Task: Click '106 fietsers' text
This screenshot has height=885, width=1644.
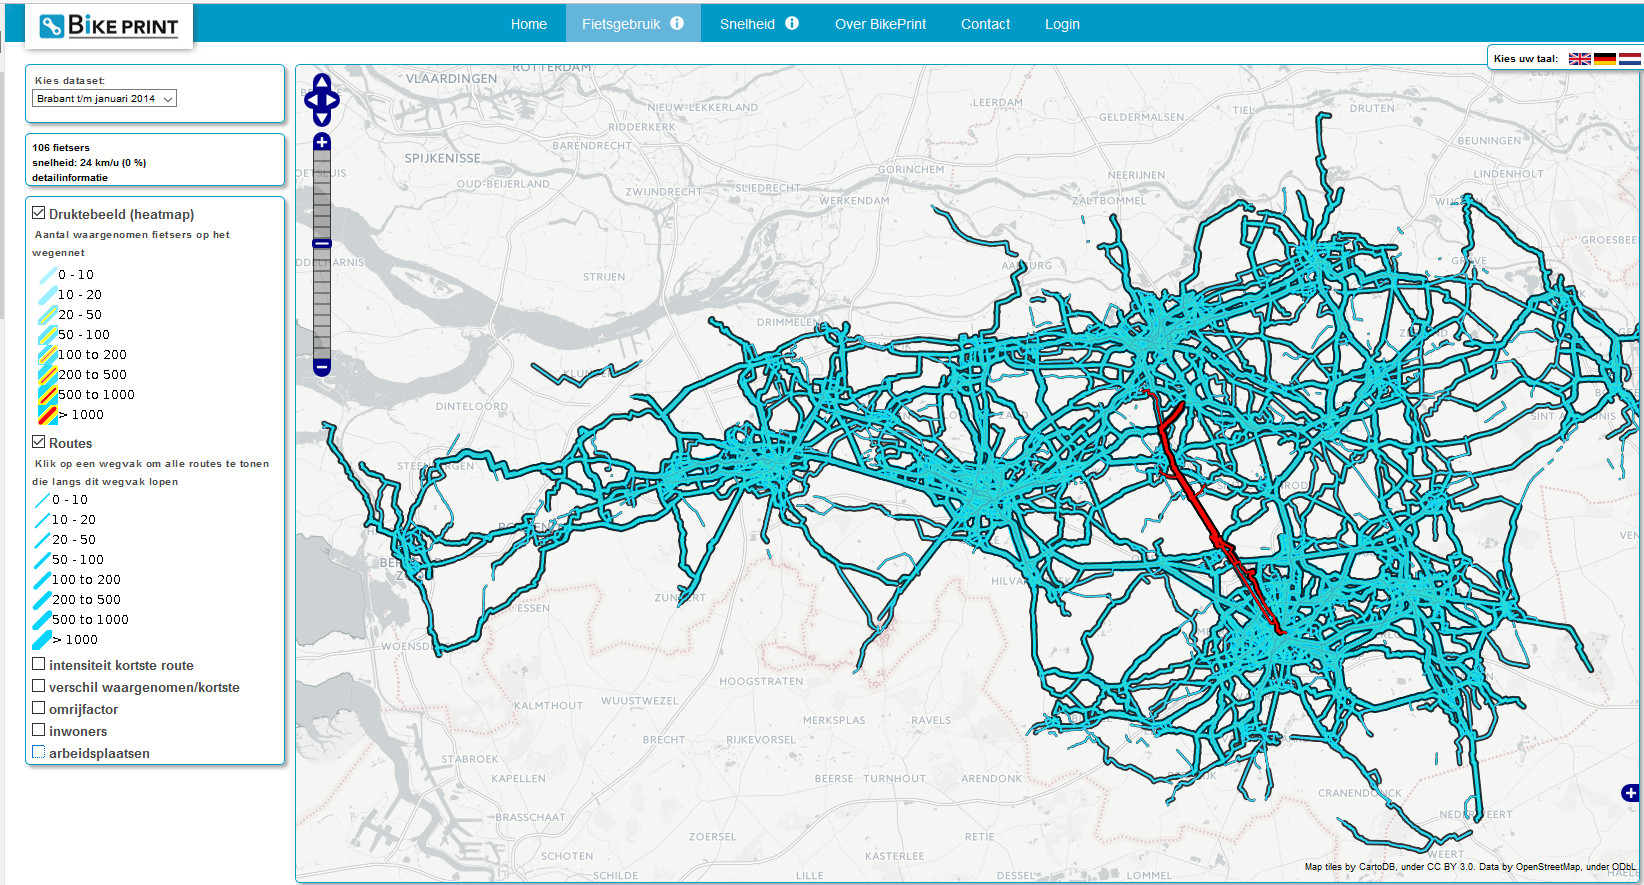Action: tap(61, 147)
